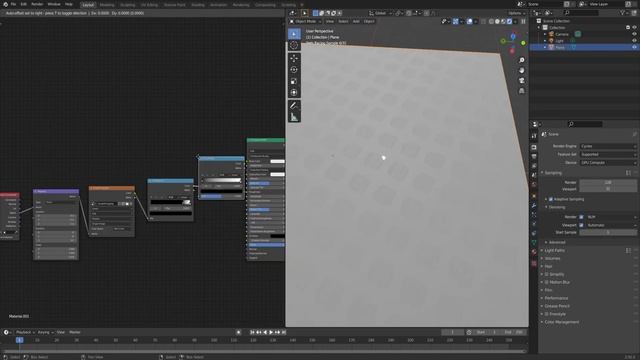640x360 pixels.
Task: Hide Plane with its eye icon
Action: pos(634,47)
